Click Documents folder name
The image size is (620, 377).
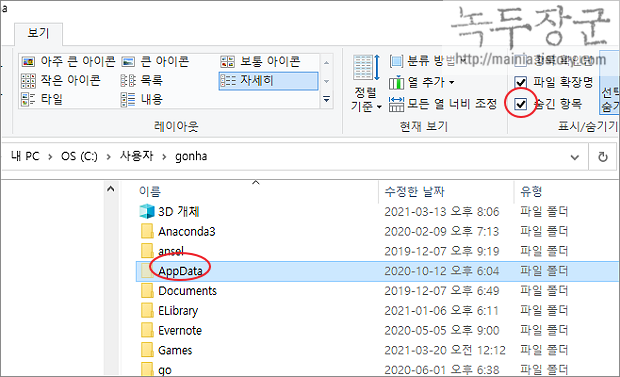(x=187, y=291)
